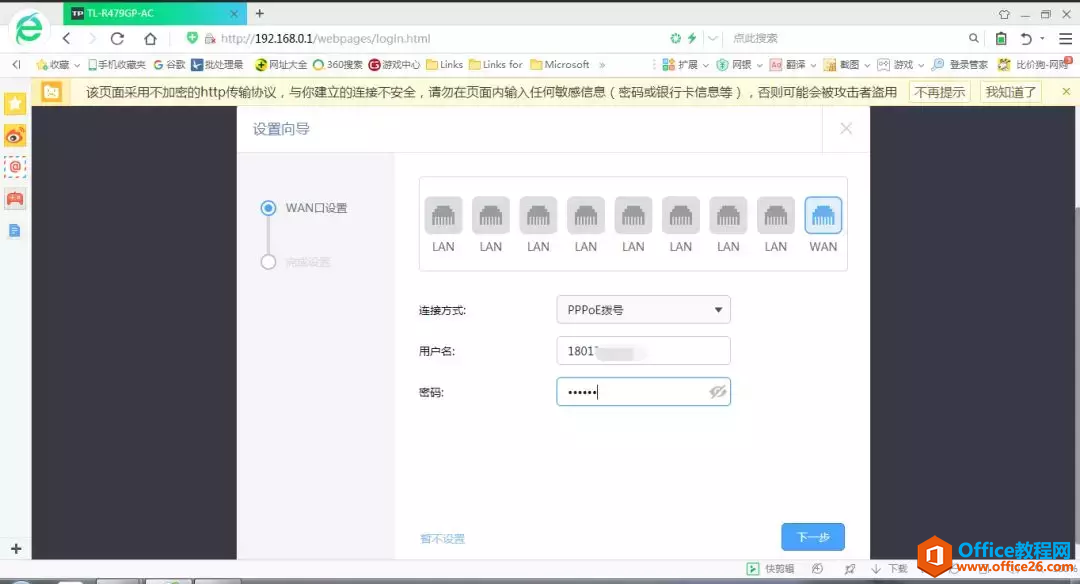Click the 下一步 next button

(813, 536)
